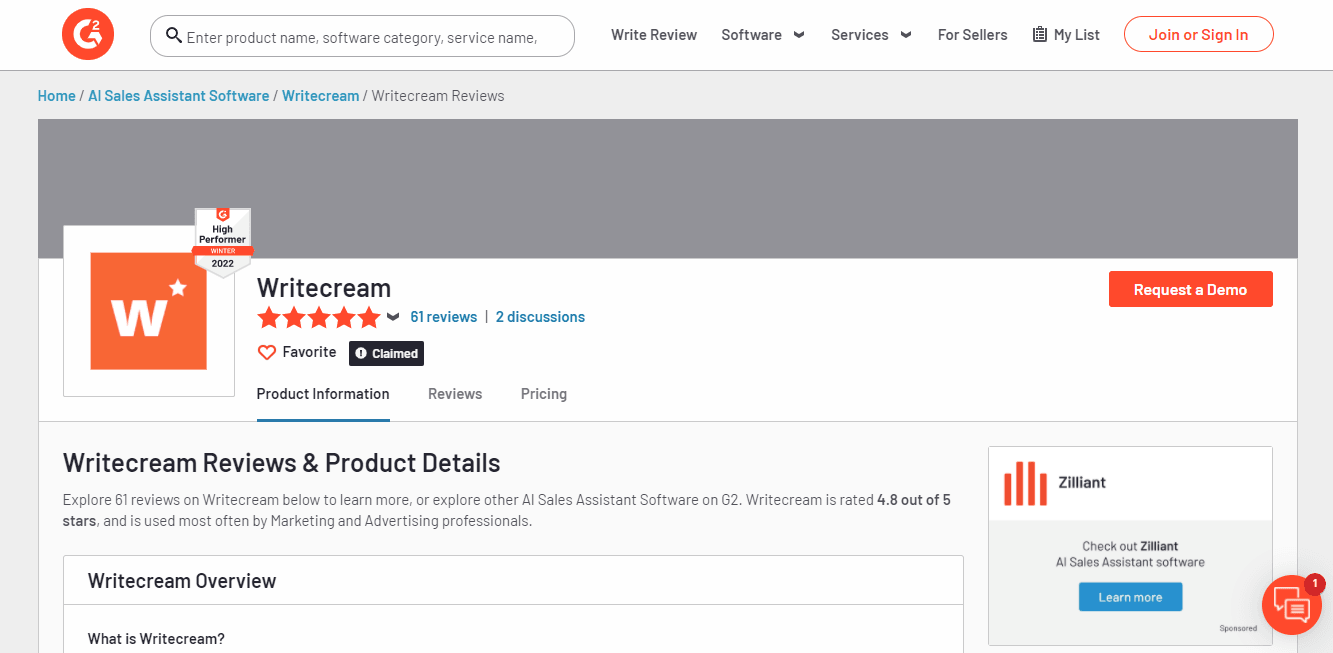Click the Zilliant bars logo
This screenshot has width=1333, height=653.
[1025, 483]
